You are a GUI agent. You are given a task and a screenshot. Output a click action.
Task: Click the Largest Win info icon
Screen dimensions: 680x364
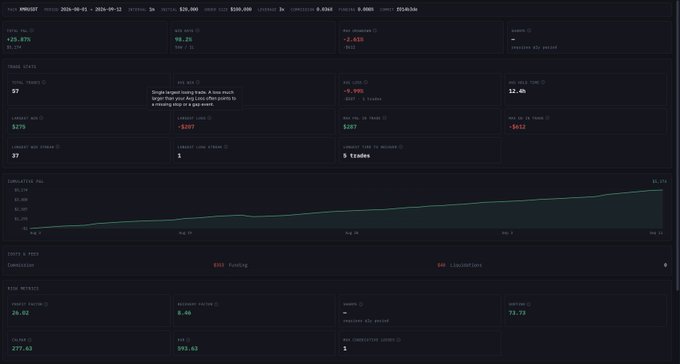tap(41, 118)
